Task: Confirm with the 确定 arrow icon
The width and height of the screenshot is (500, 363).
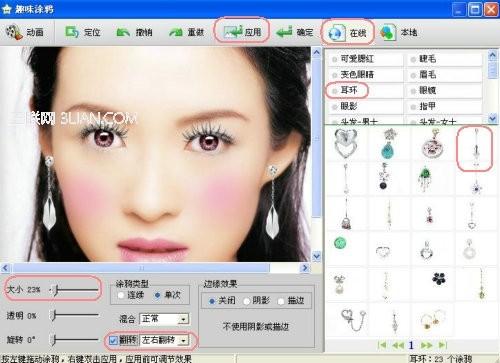Action: tap(284, 32)
